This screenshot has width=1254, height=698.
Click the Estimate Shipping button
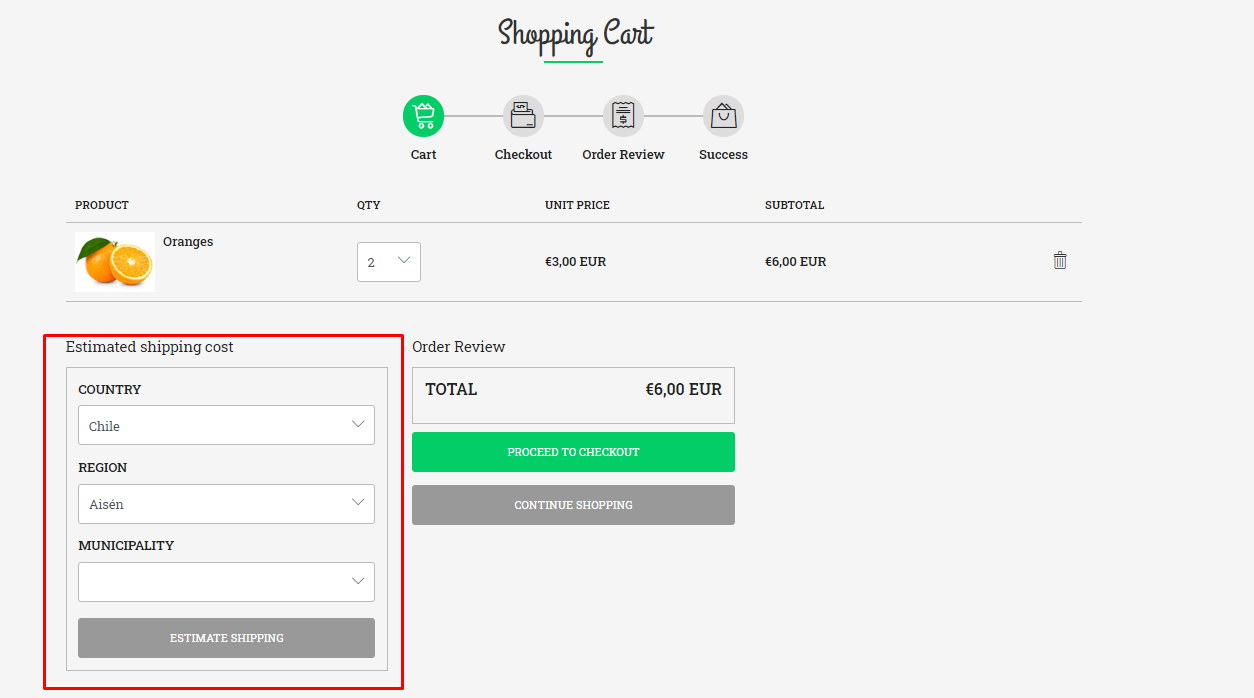pyautogui.click(x=226, y=638)
